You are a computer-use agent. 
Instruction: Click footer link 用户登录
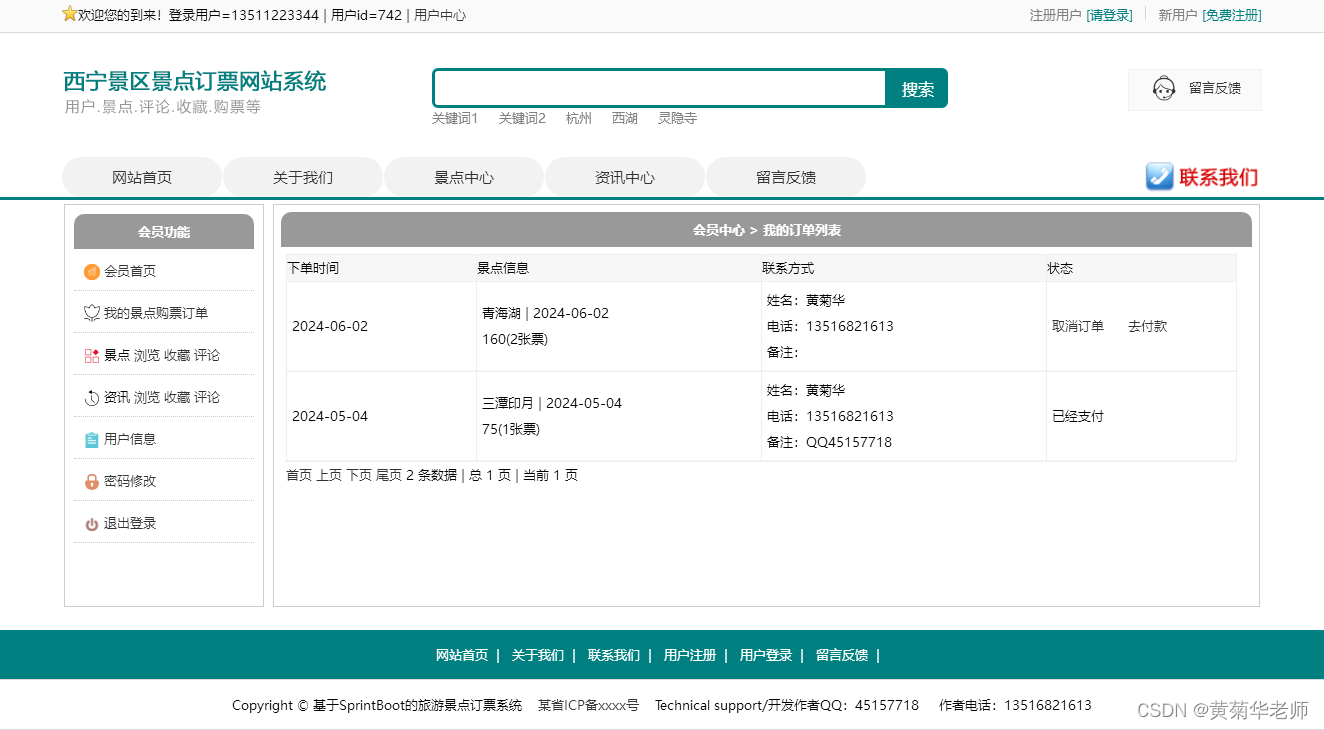766,655
